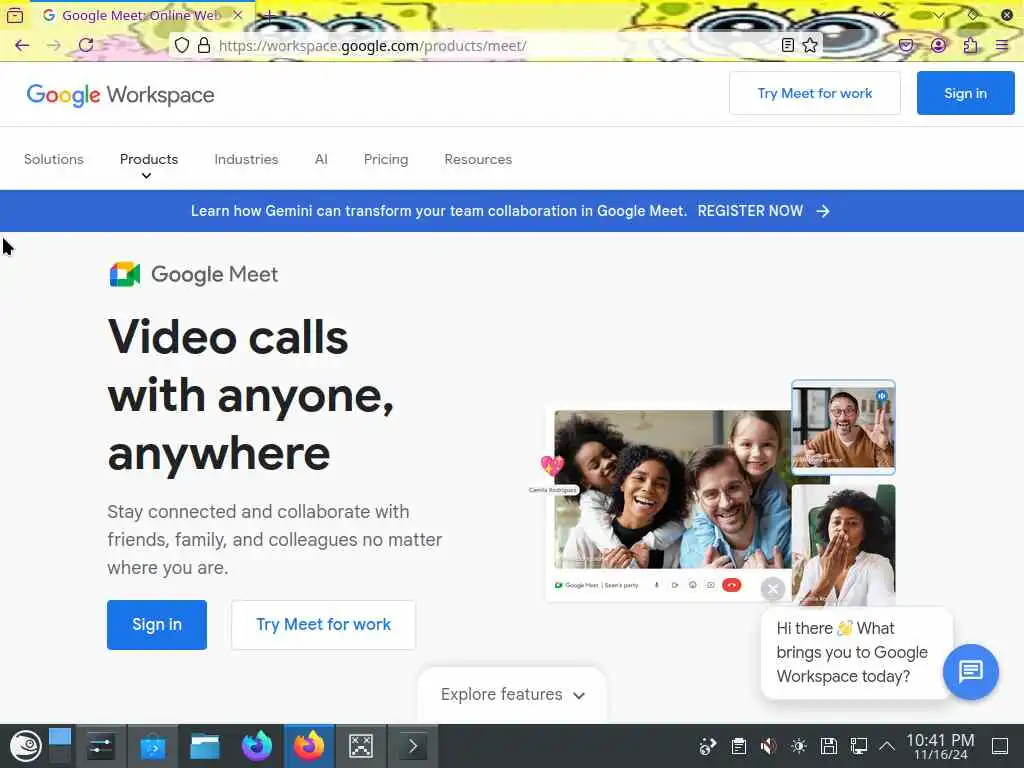Open the Solutions menu
Screen dimensions: 1024x768
(54, 159)
